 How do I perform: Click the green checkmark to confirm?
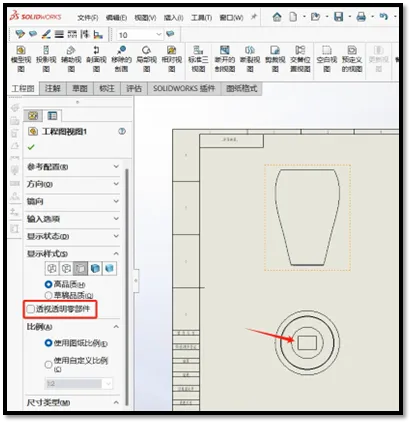tap(31, 147)
